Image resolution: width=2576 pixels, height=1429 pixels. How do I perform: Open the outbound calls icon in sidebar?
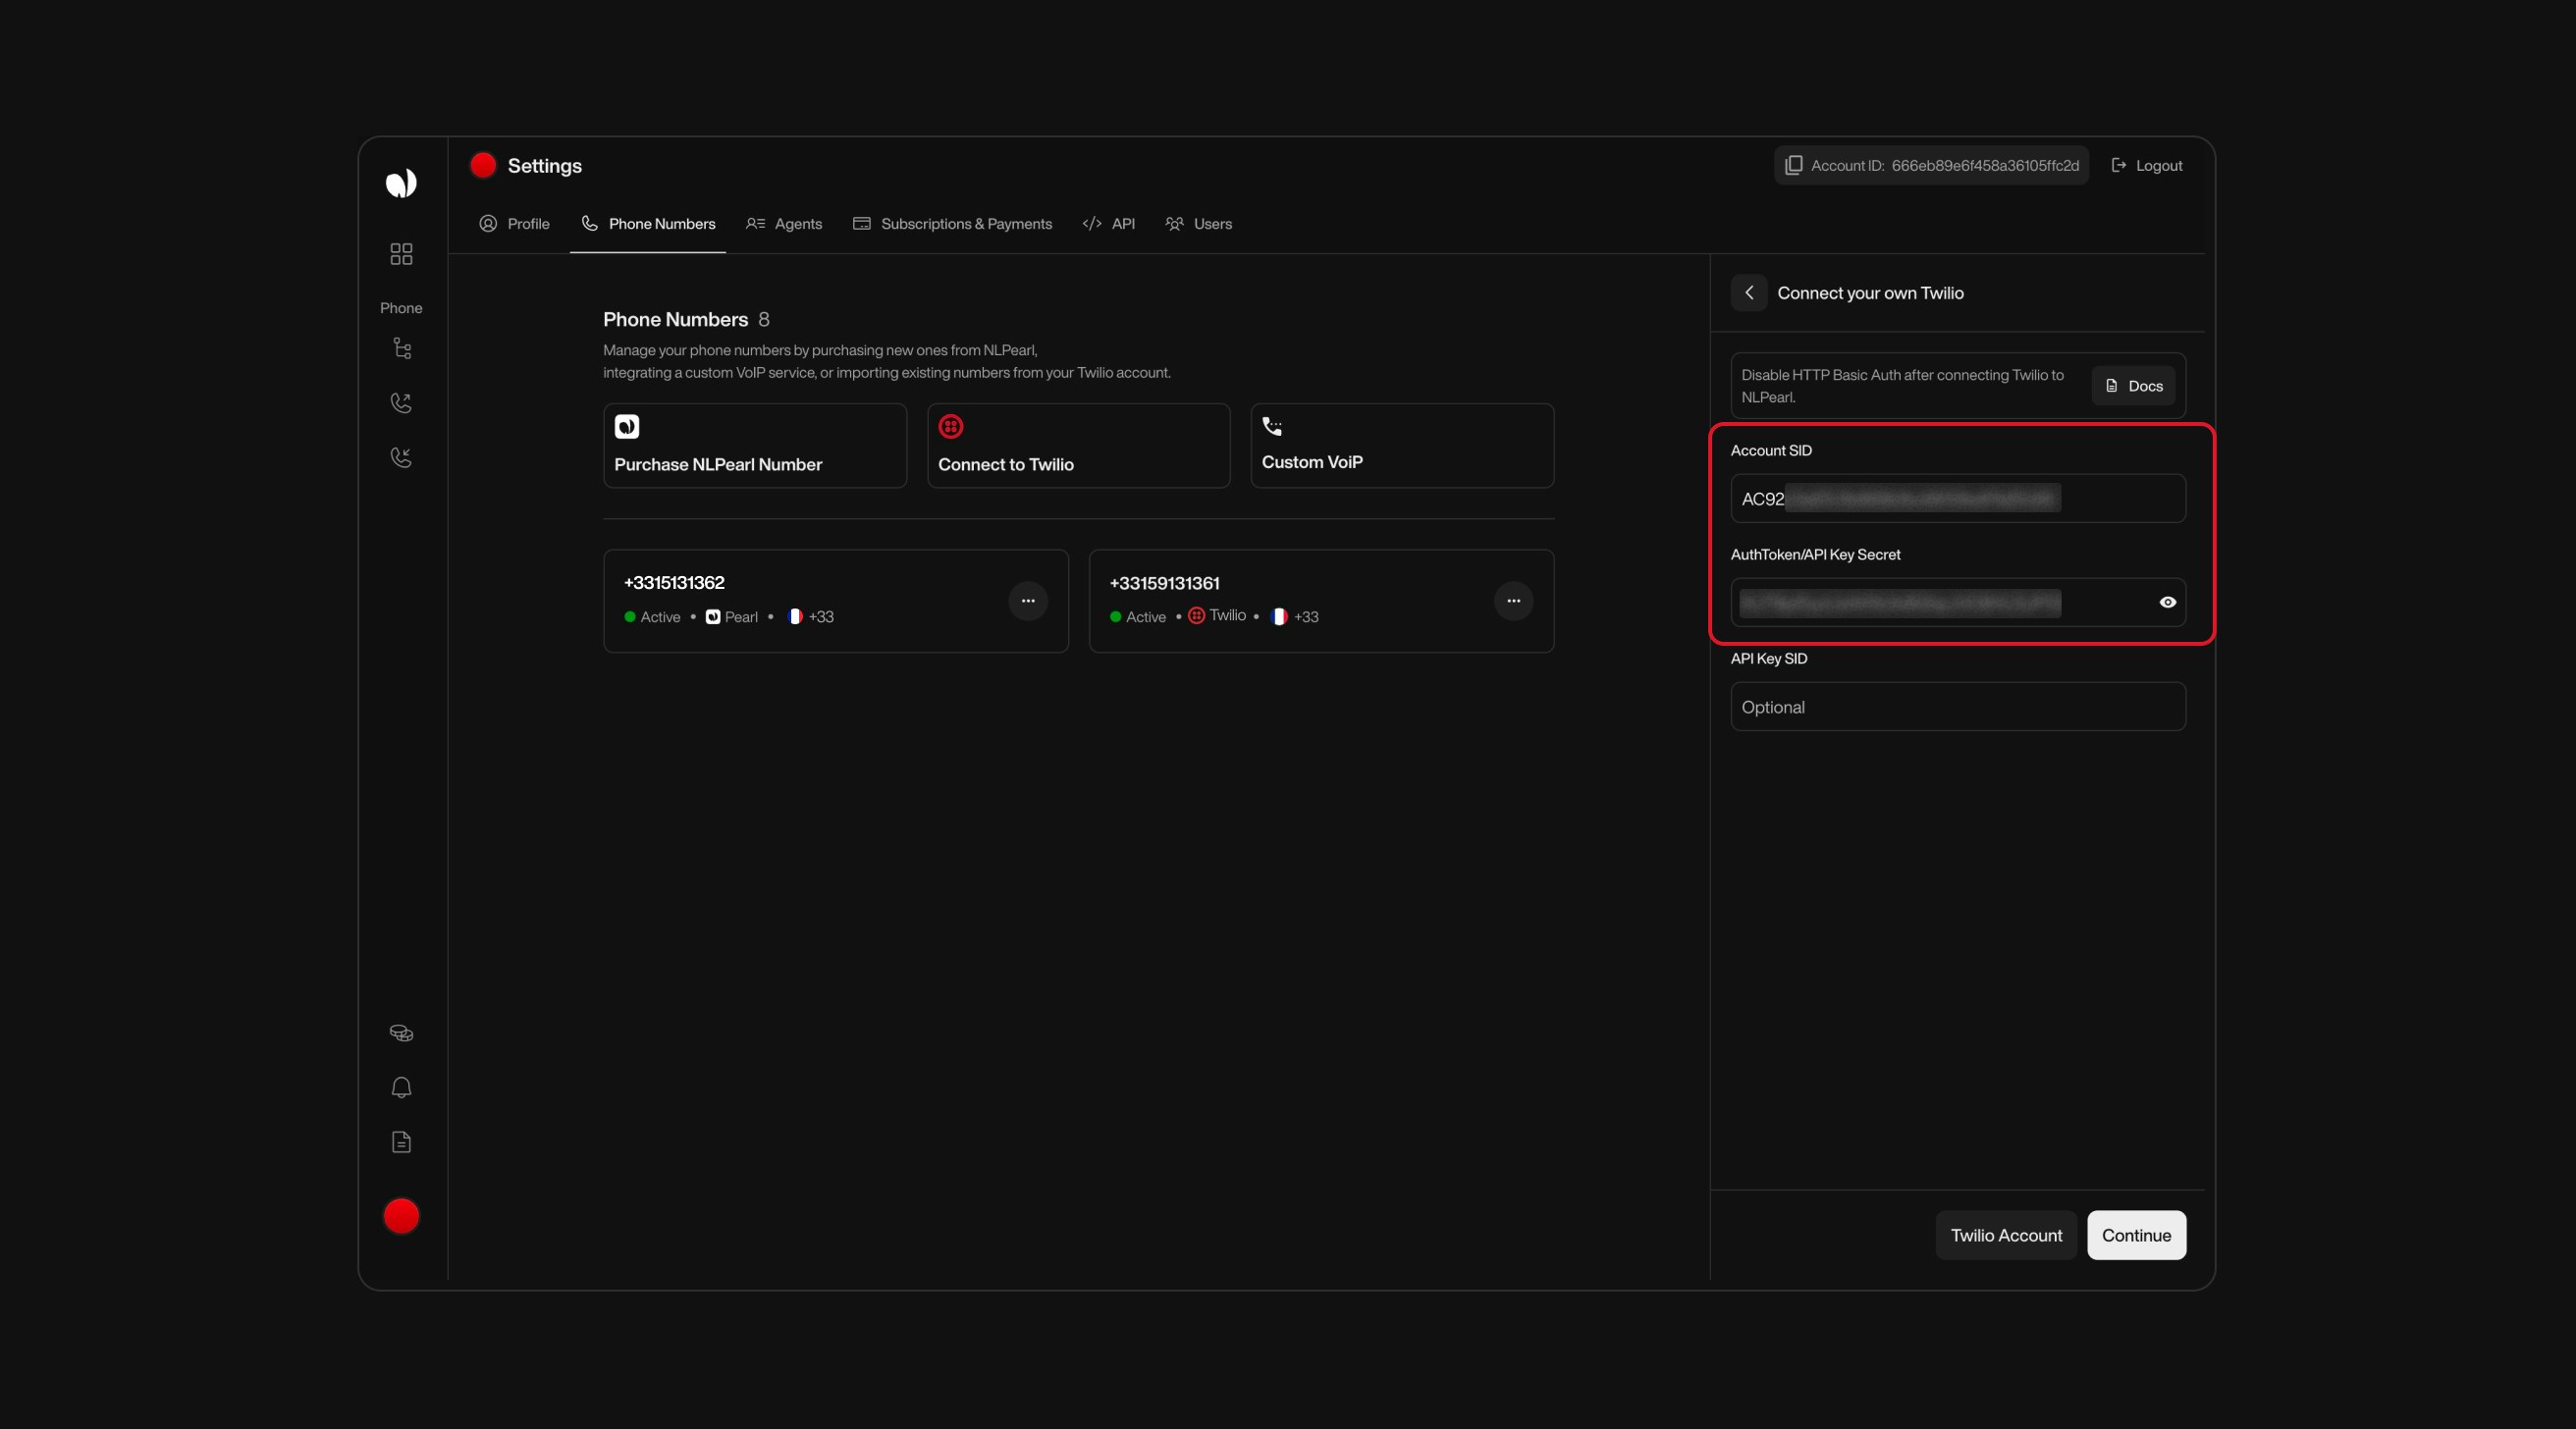pos(401,402)
